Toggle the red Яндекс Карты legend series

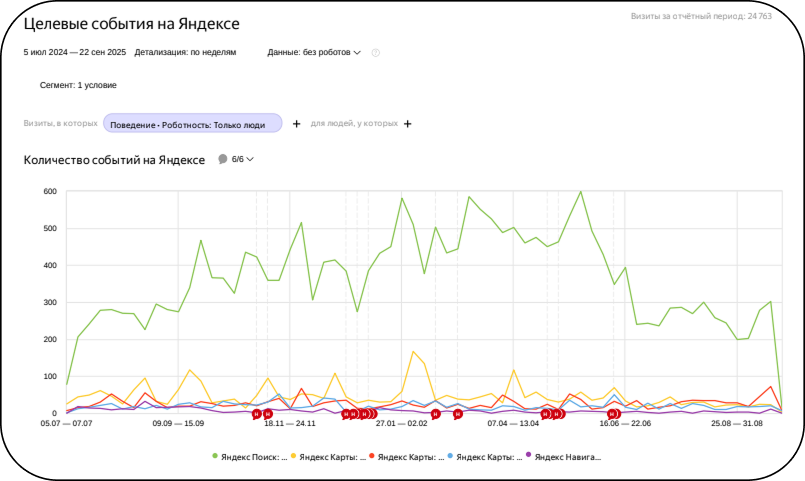coord(407,457)
